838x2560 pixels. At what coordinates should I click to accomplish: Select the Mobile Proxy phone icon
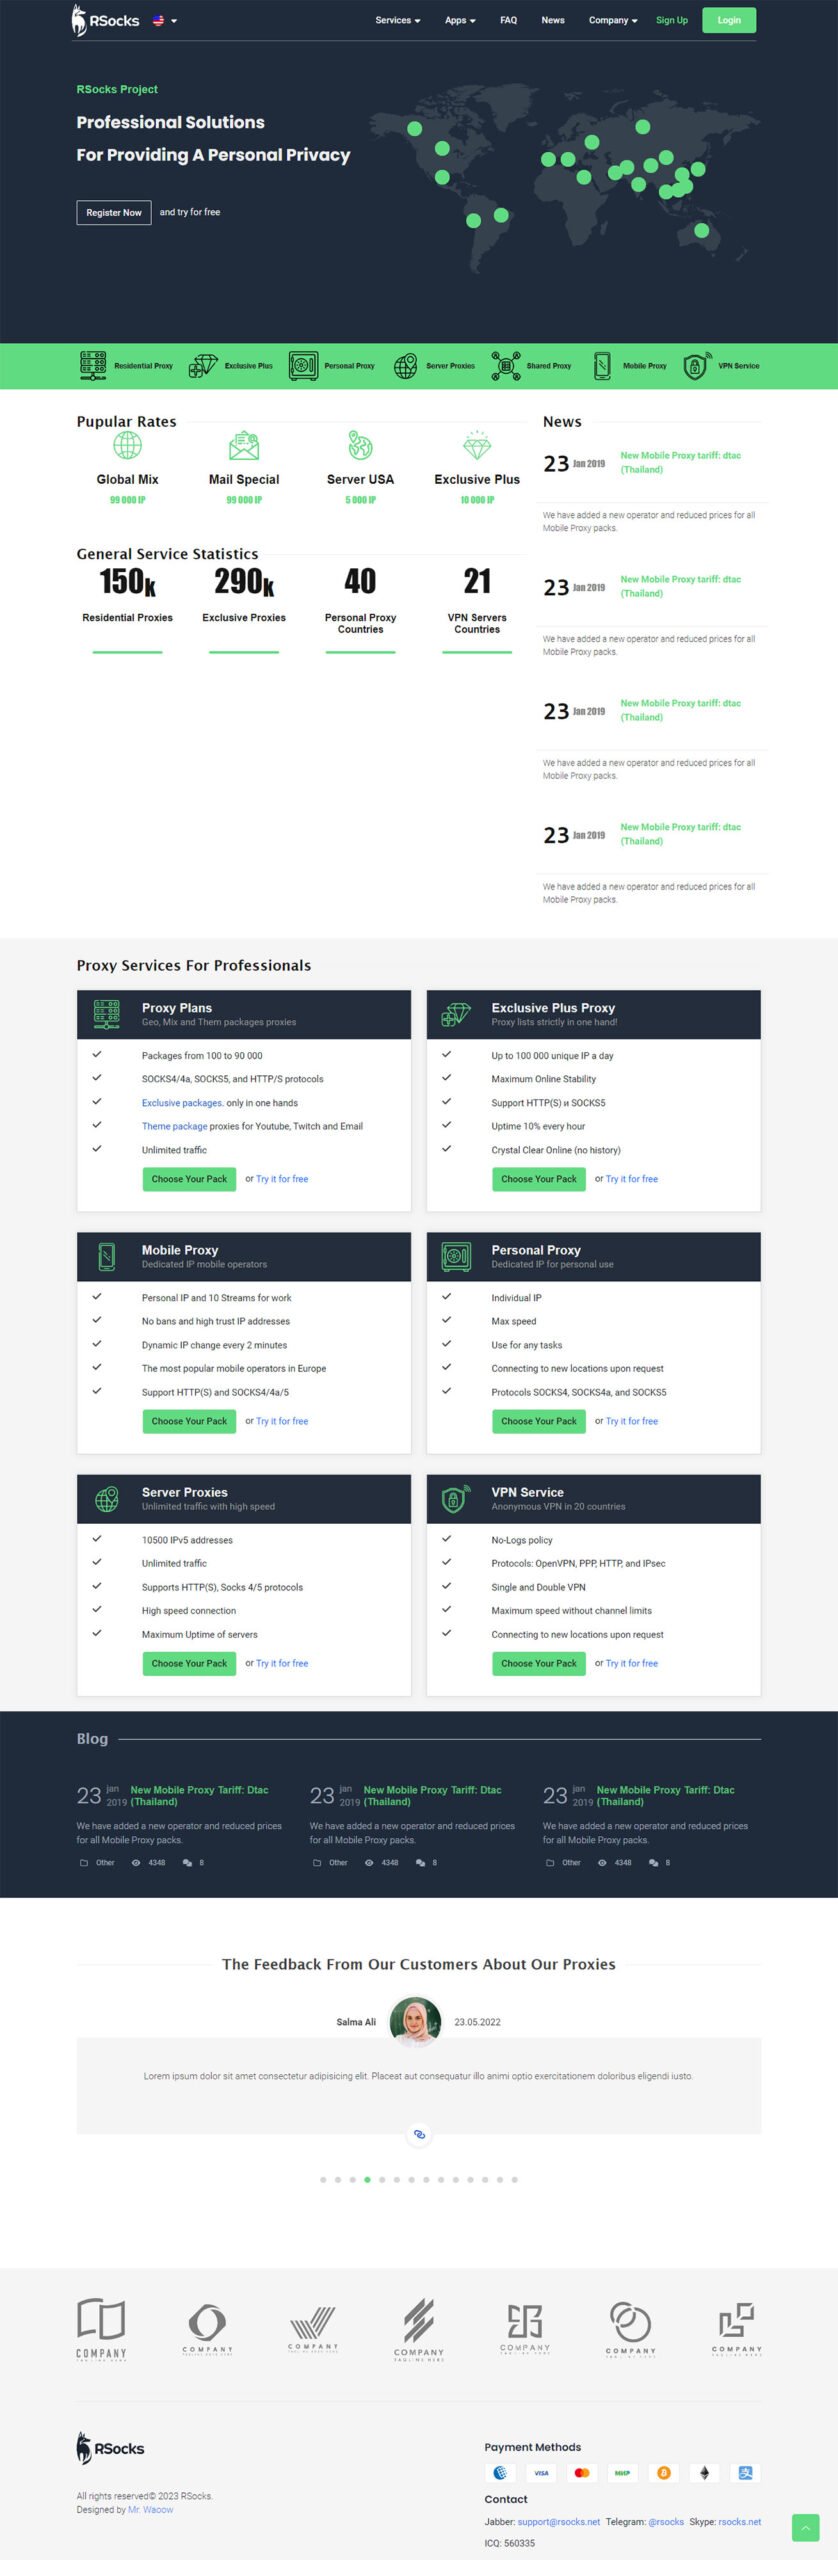(x=602, y=366)
